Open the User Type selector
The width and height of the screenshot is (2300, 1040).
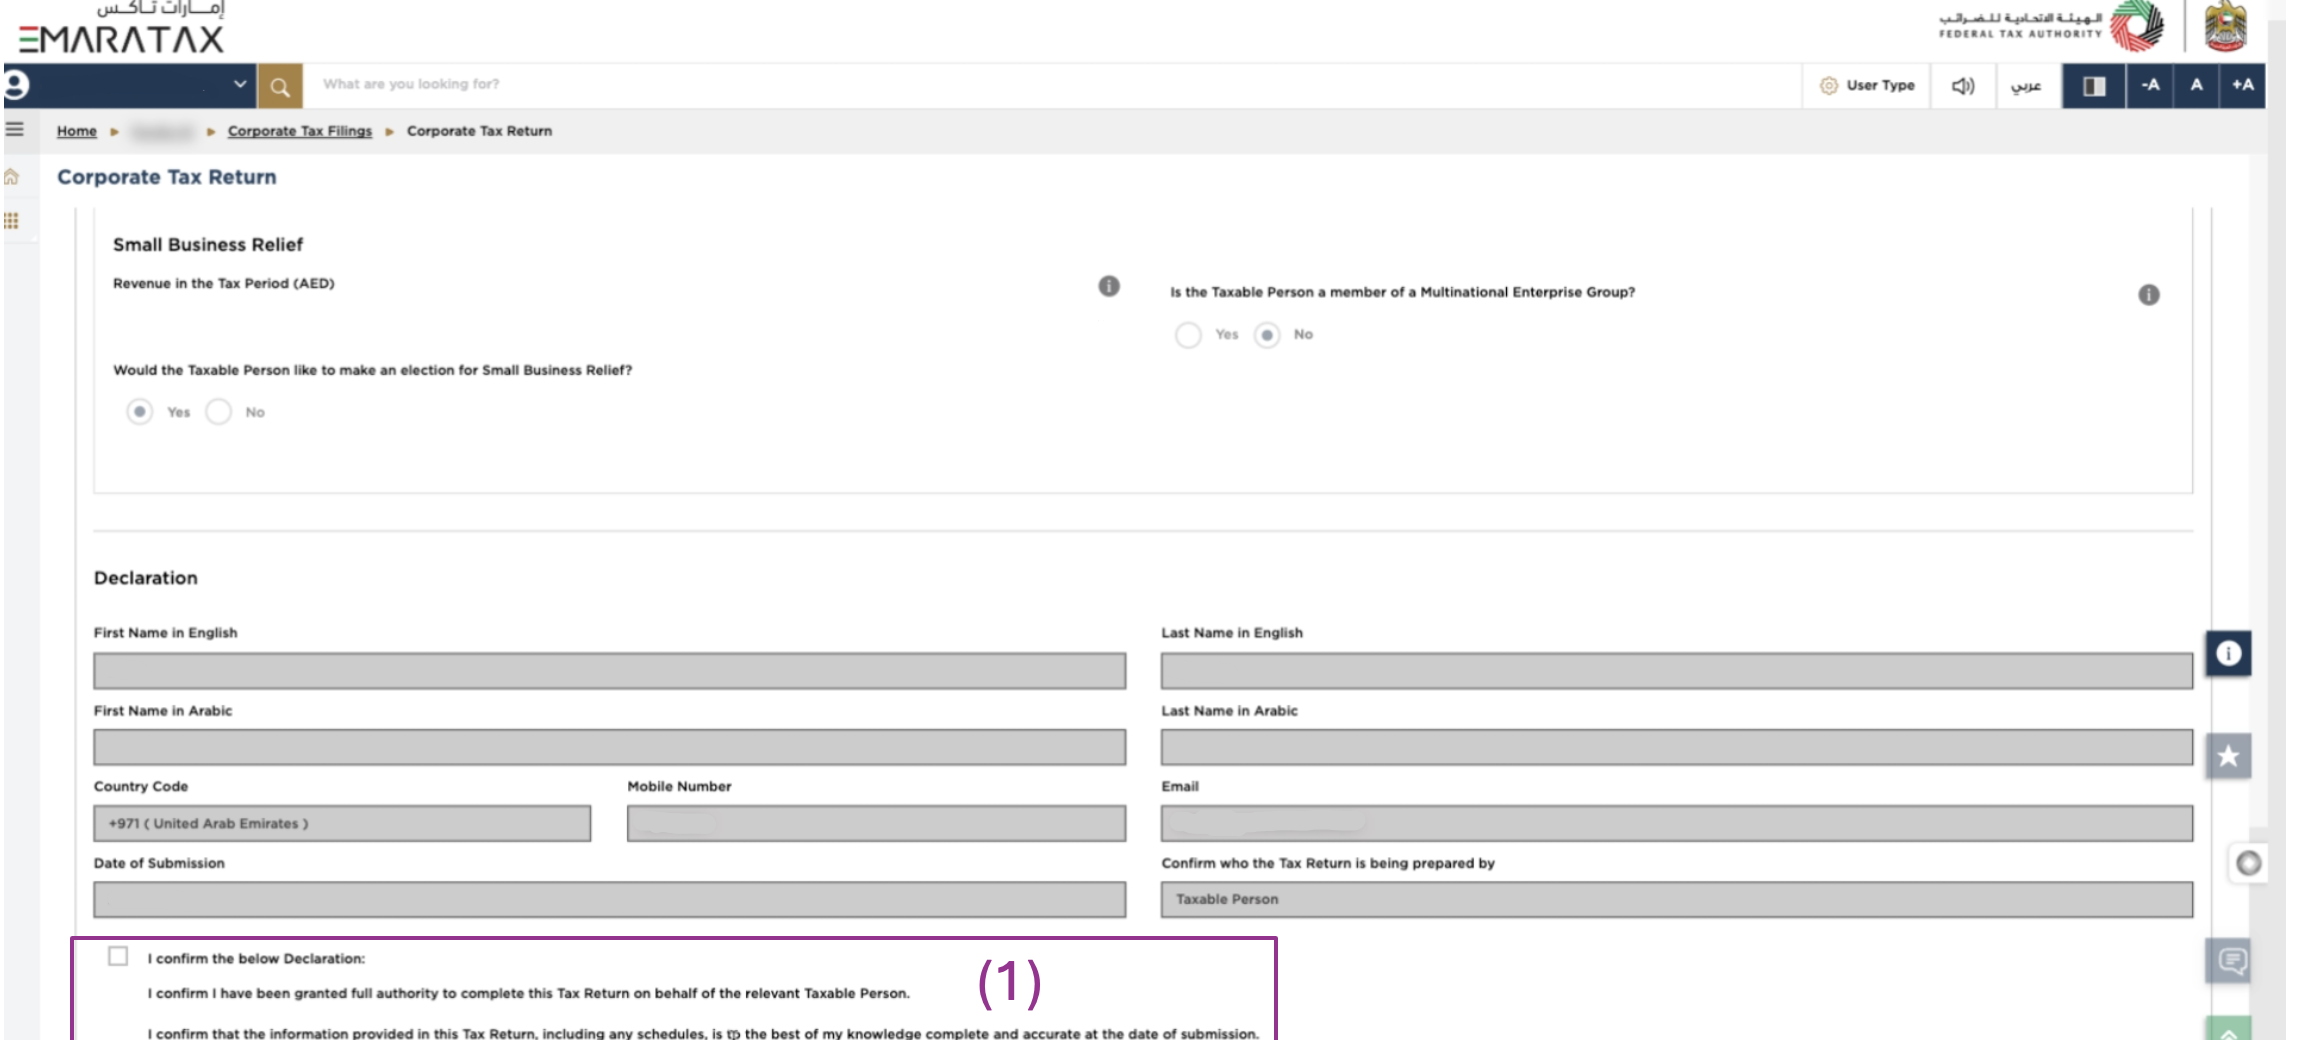coord(1867,86)
